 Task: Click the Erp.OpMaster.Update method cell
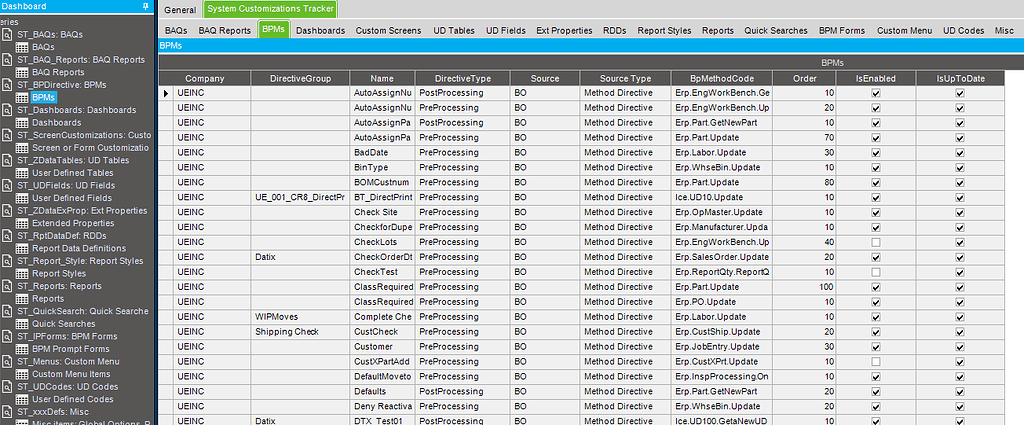(x=721, y=213)
